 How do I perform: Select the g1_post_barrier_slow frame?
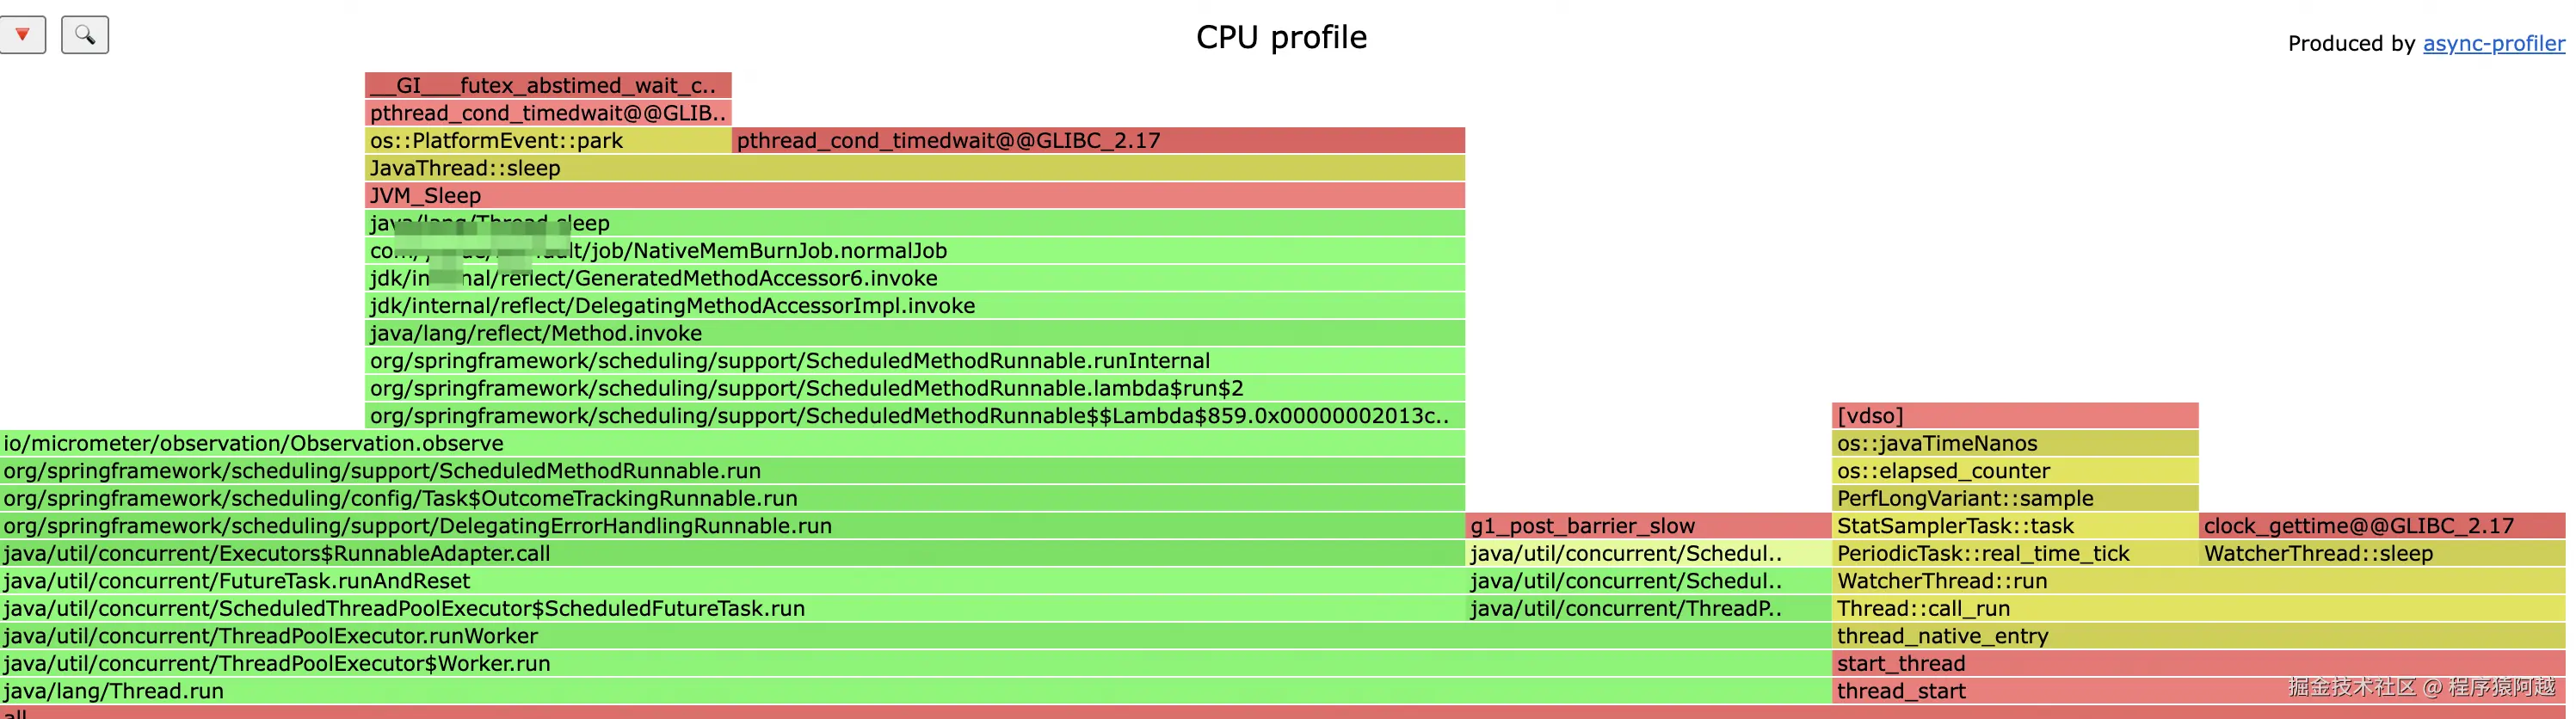tap(1647, 526)
